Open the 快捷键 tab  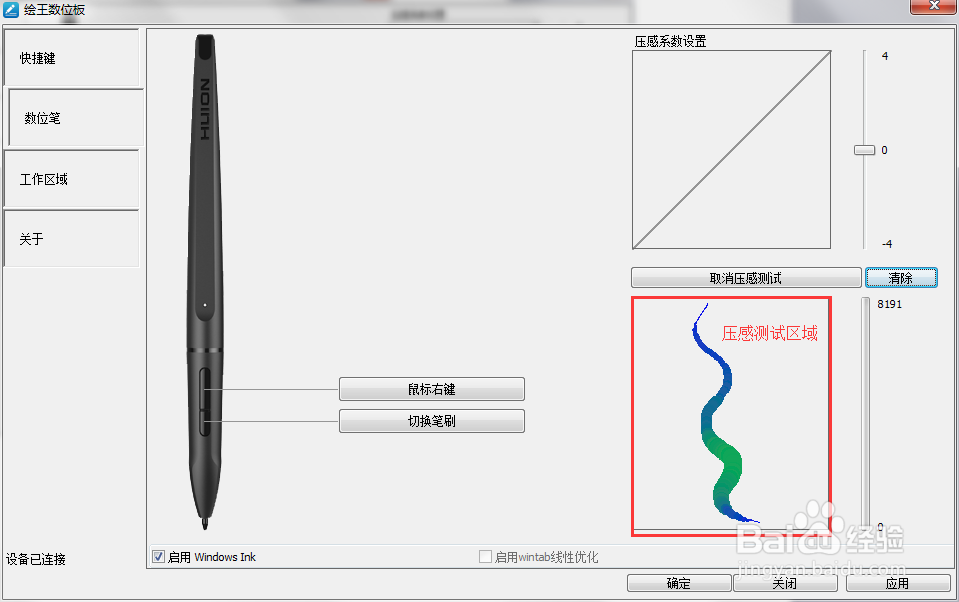72,58
